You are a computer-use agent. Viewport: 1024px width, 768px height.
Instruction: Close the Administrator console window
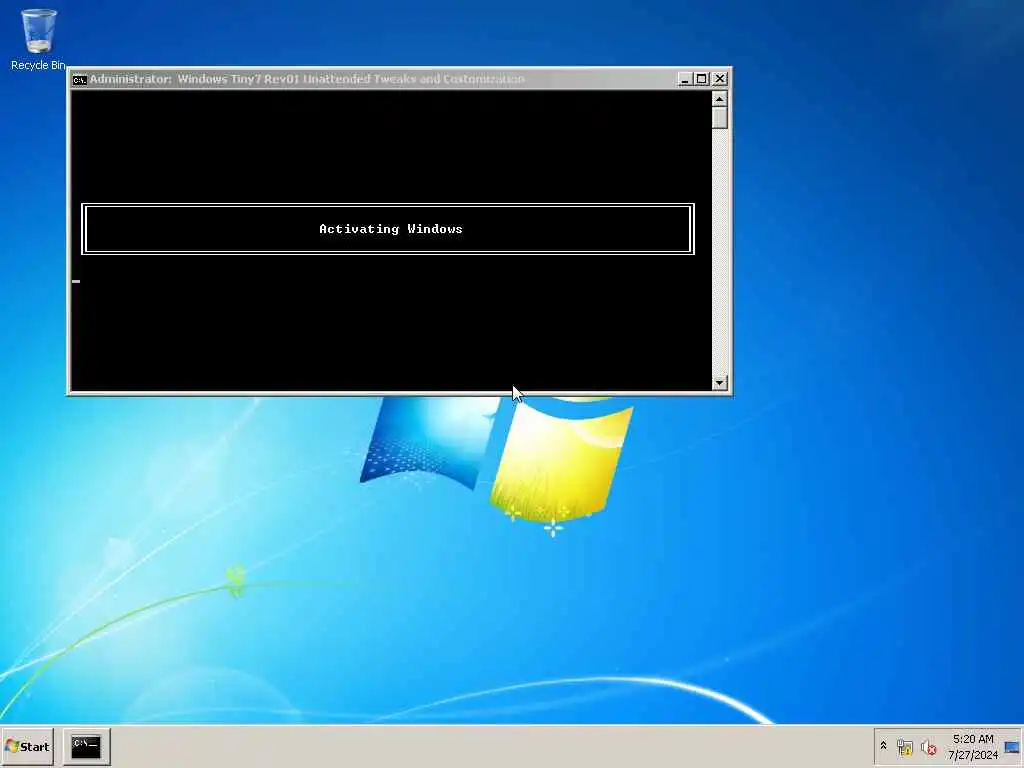[x=720, y=79]
